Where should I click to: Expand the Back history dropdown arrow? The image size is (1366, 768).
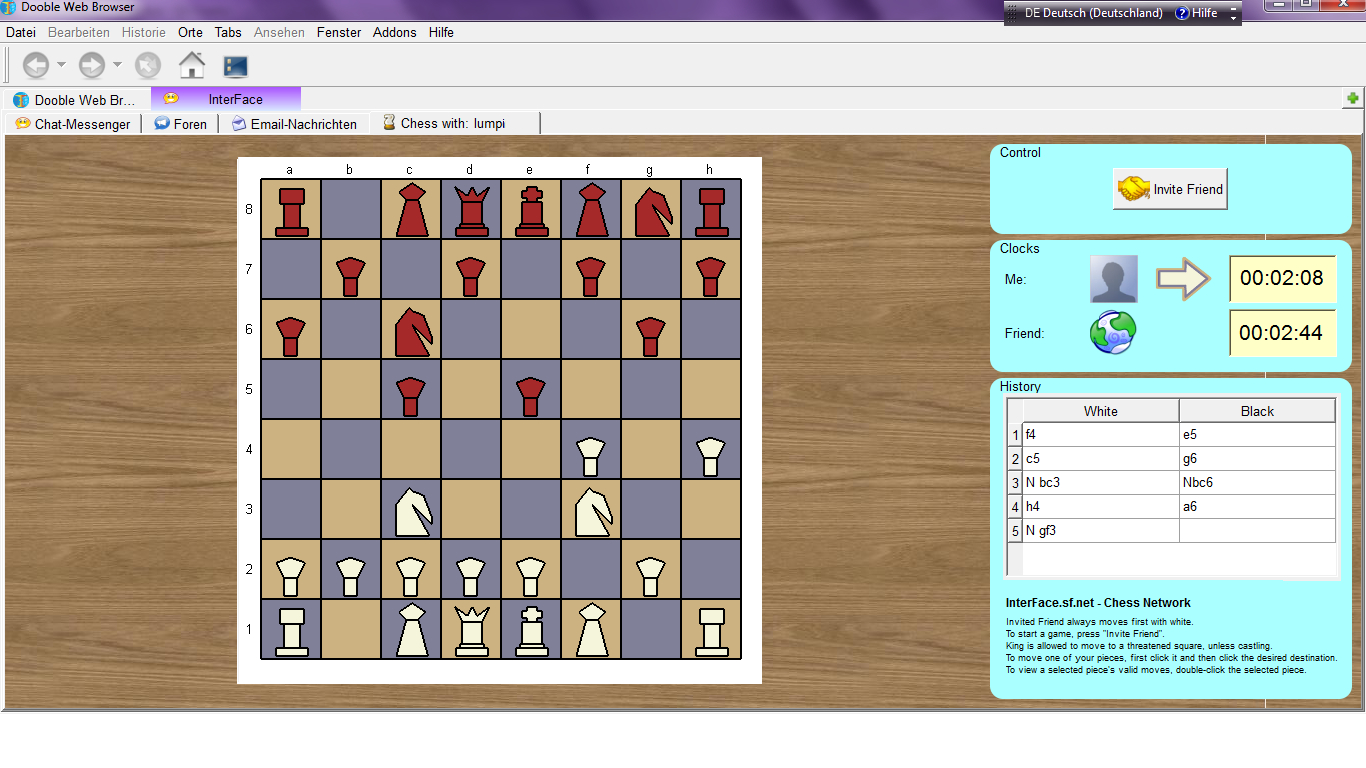pos(62,66)
